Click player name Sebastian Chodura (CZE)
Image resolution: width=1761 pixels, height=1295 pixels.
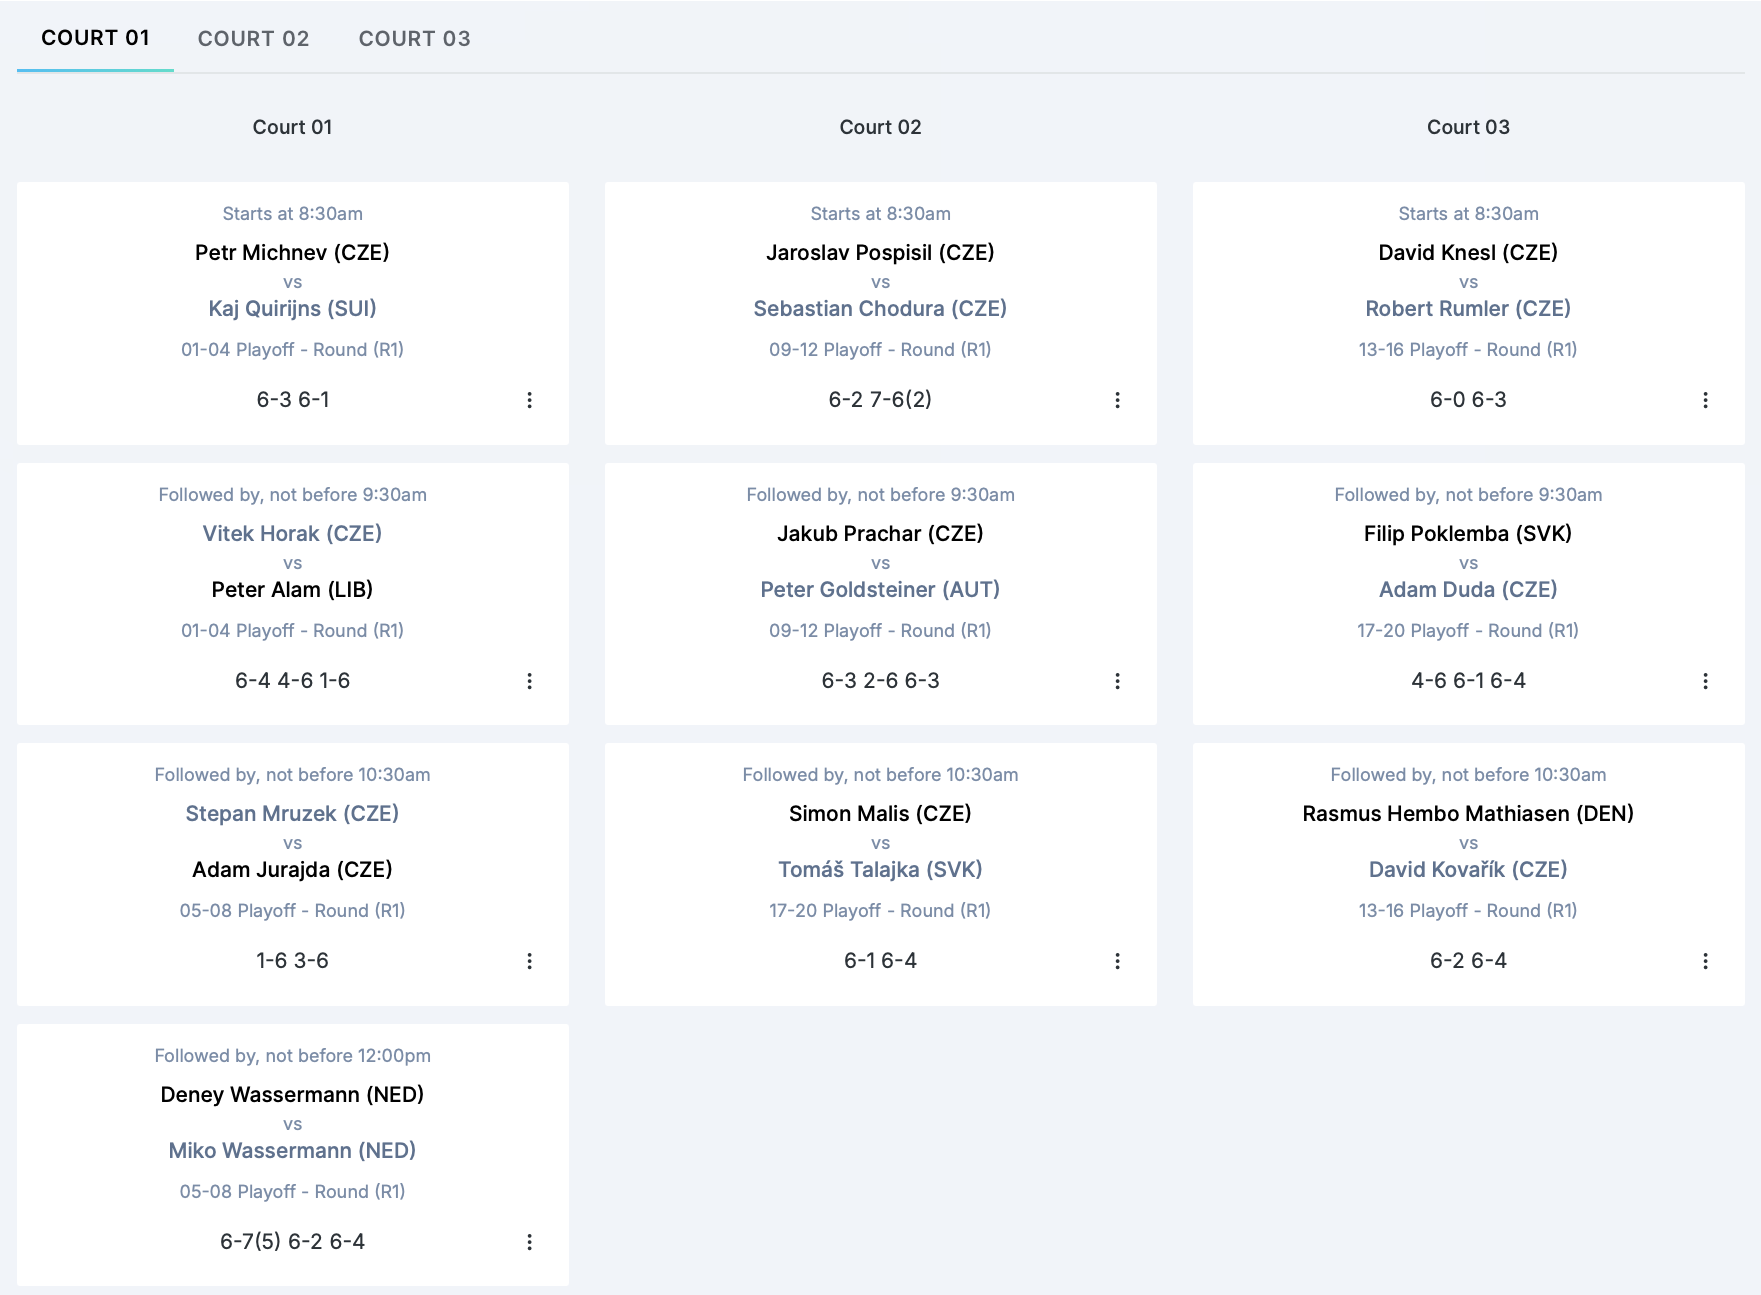tap(880, 309)
